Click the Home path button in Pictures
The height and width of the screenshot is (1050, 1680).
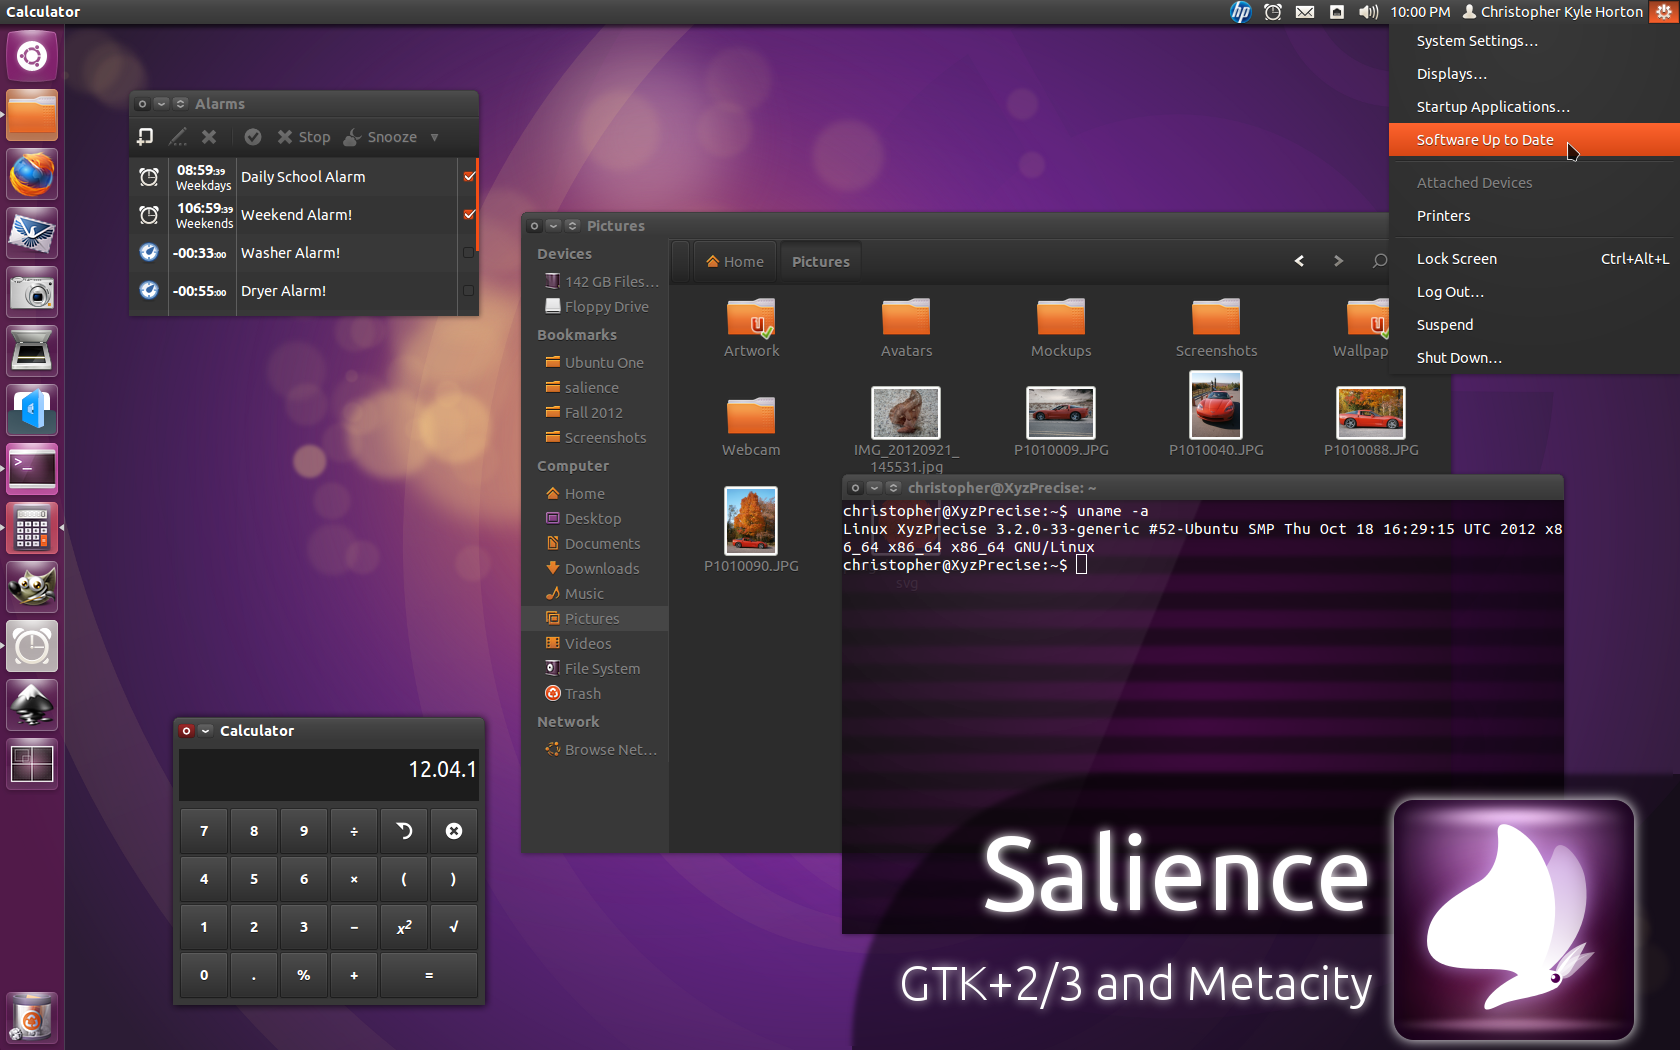click(735, 262)
